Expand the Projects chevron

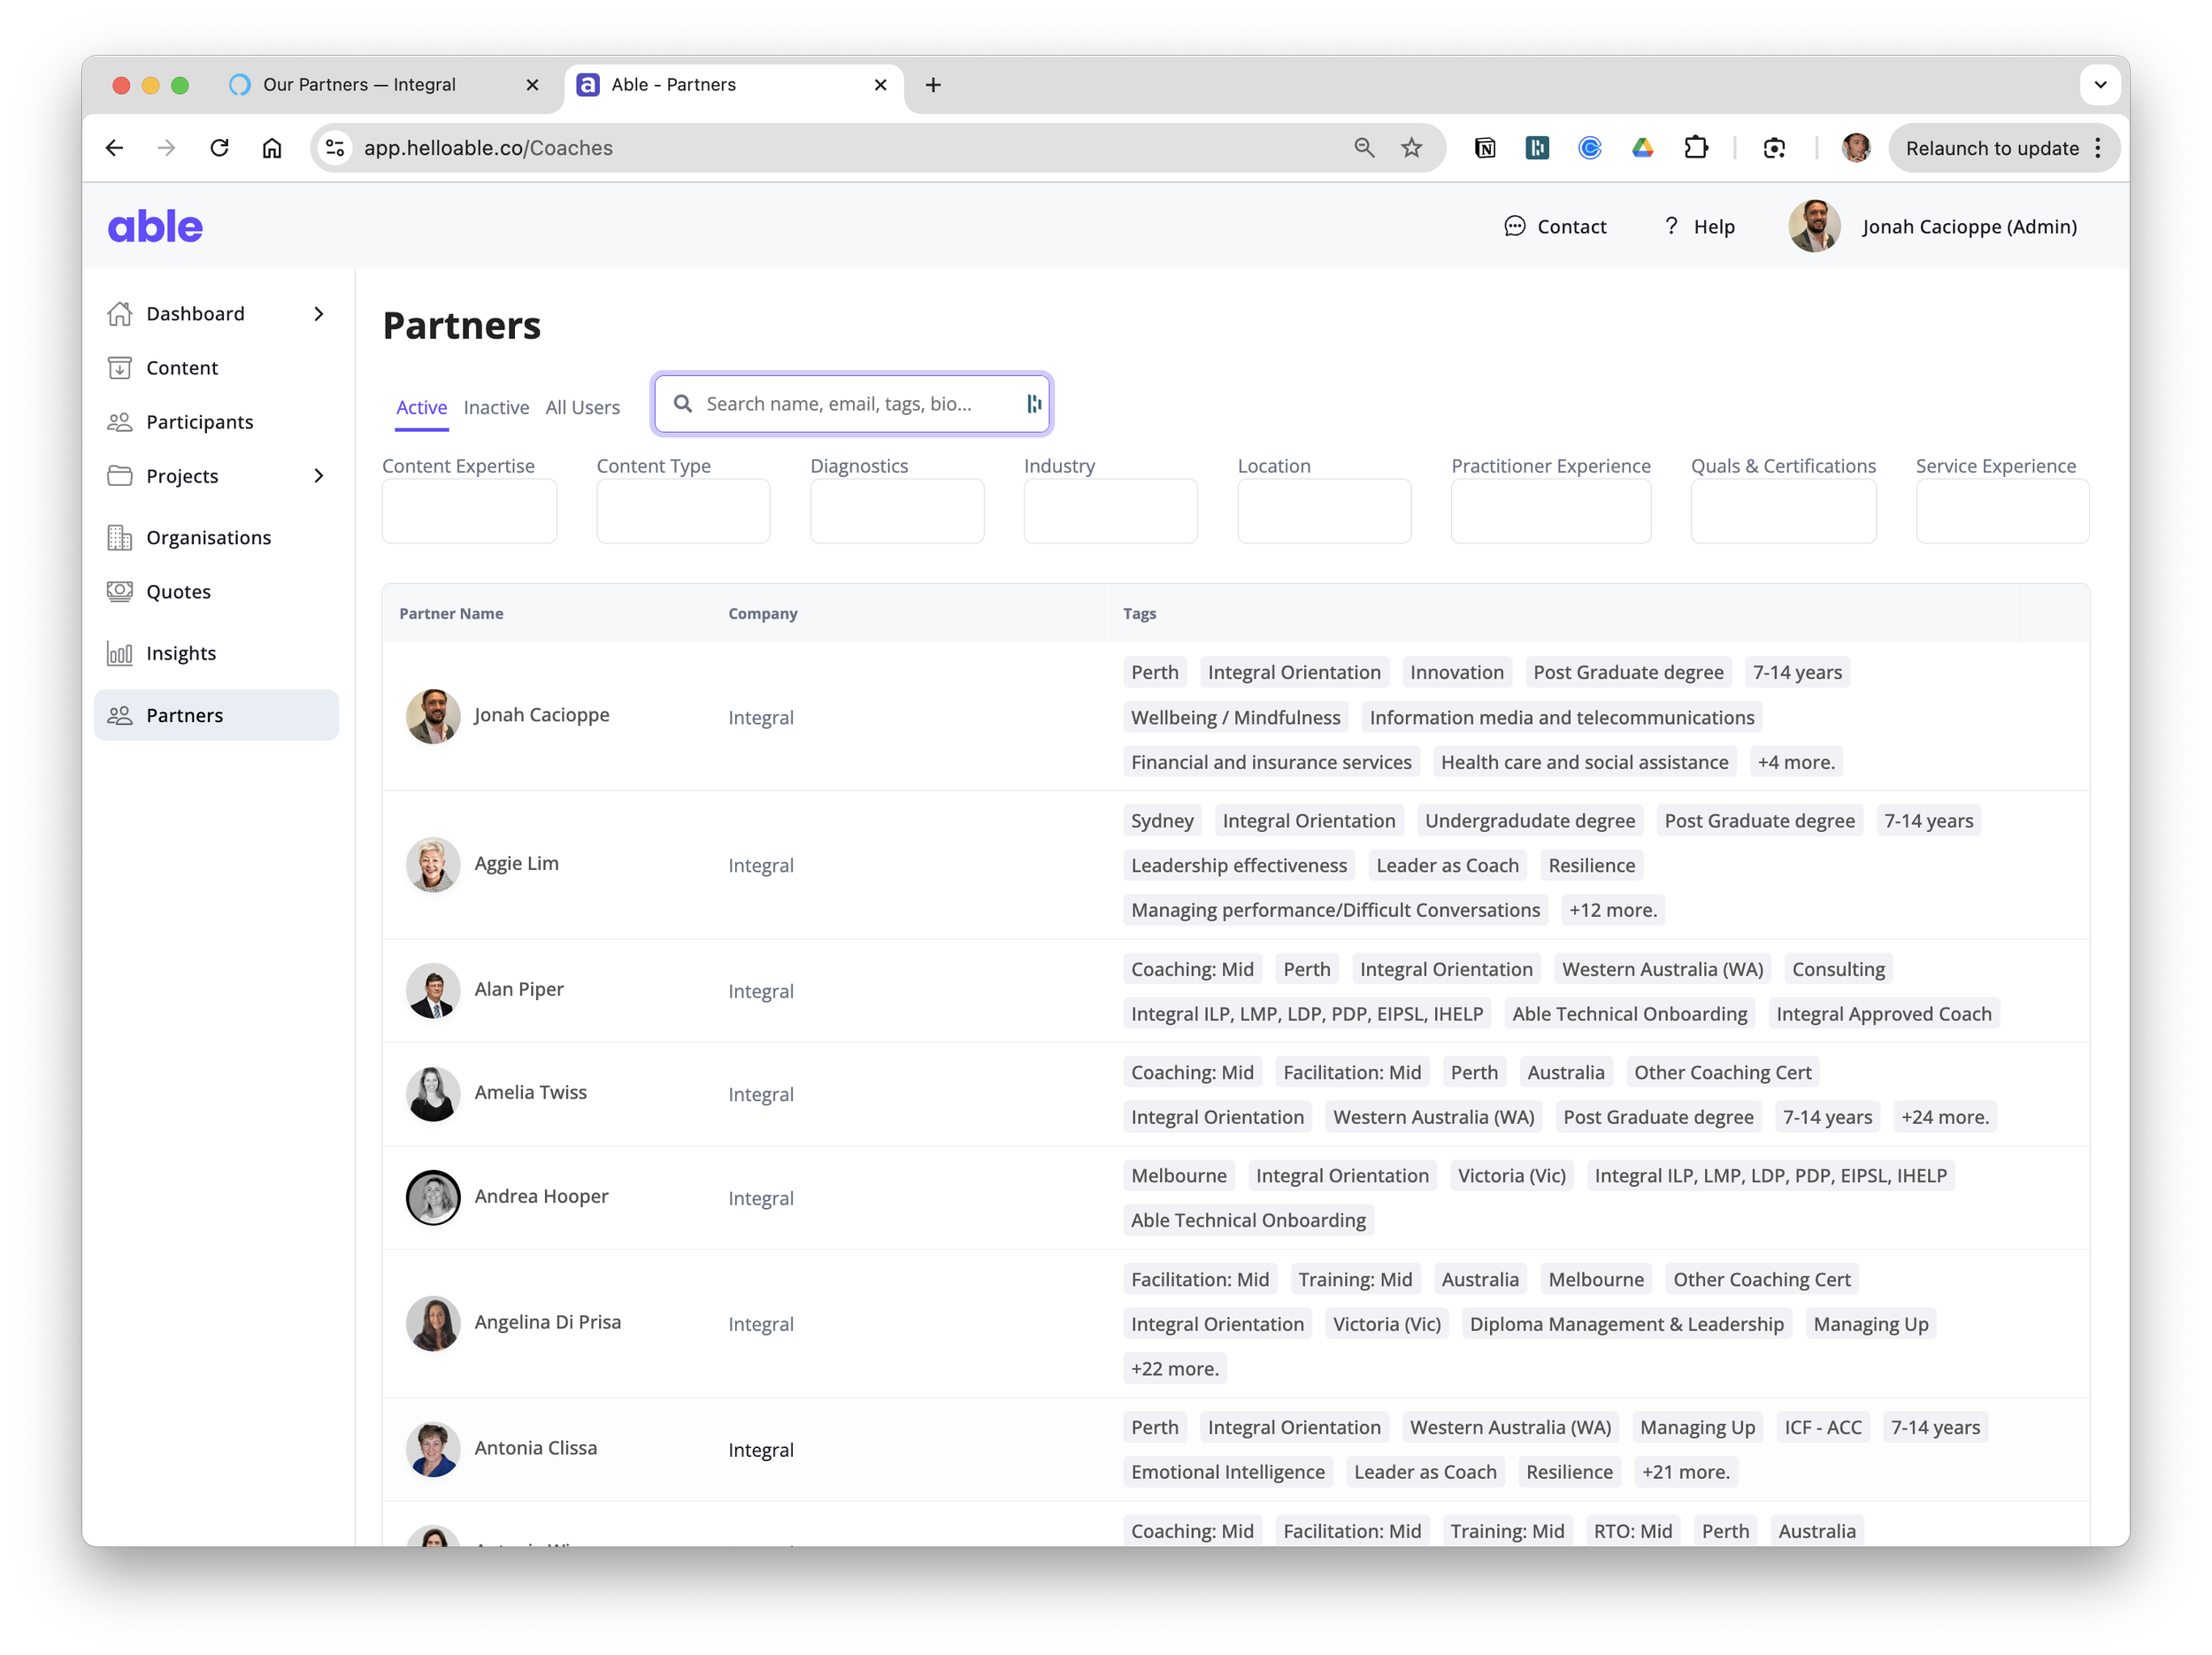319,476
